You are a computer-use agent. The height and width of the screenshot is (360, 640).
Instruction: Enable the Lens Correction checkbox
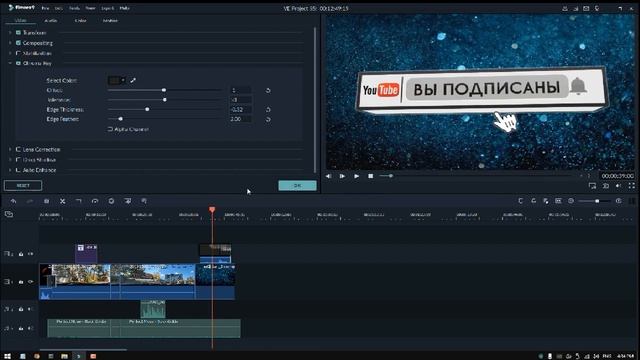[18, 149]
